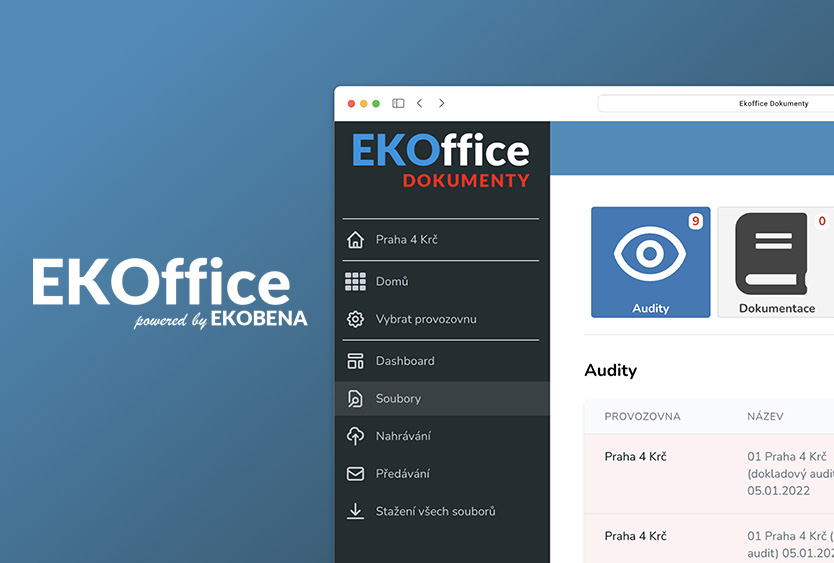The height and width of the screenshot is (563, 834).
Task: Click the Ekoffice Dokumenty address bar
Action: [716, 103]
